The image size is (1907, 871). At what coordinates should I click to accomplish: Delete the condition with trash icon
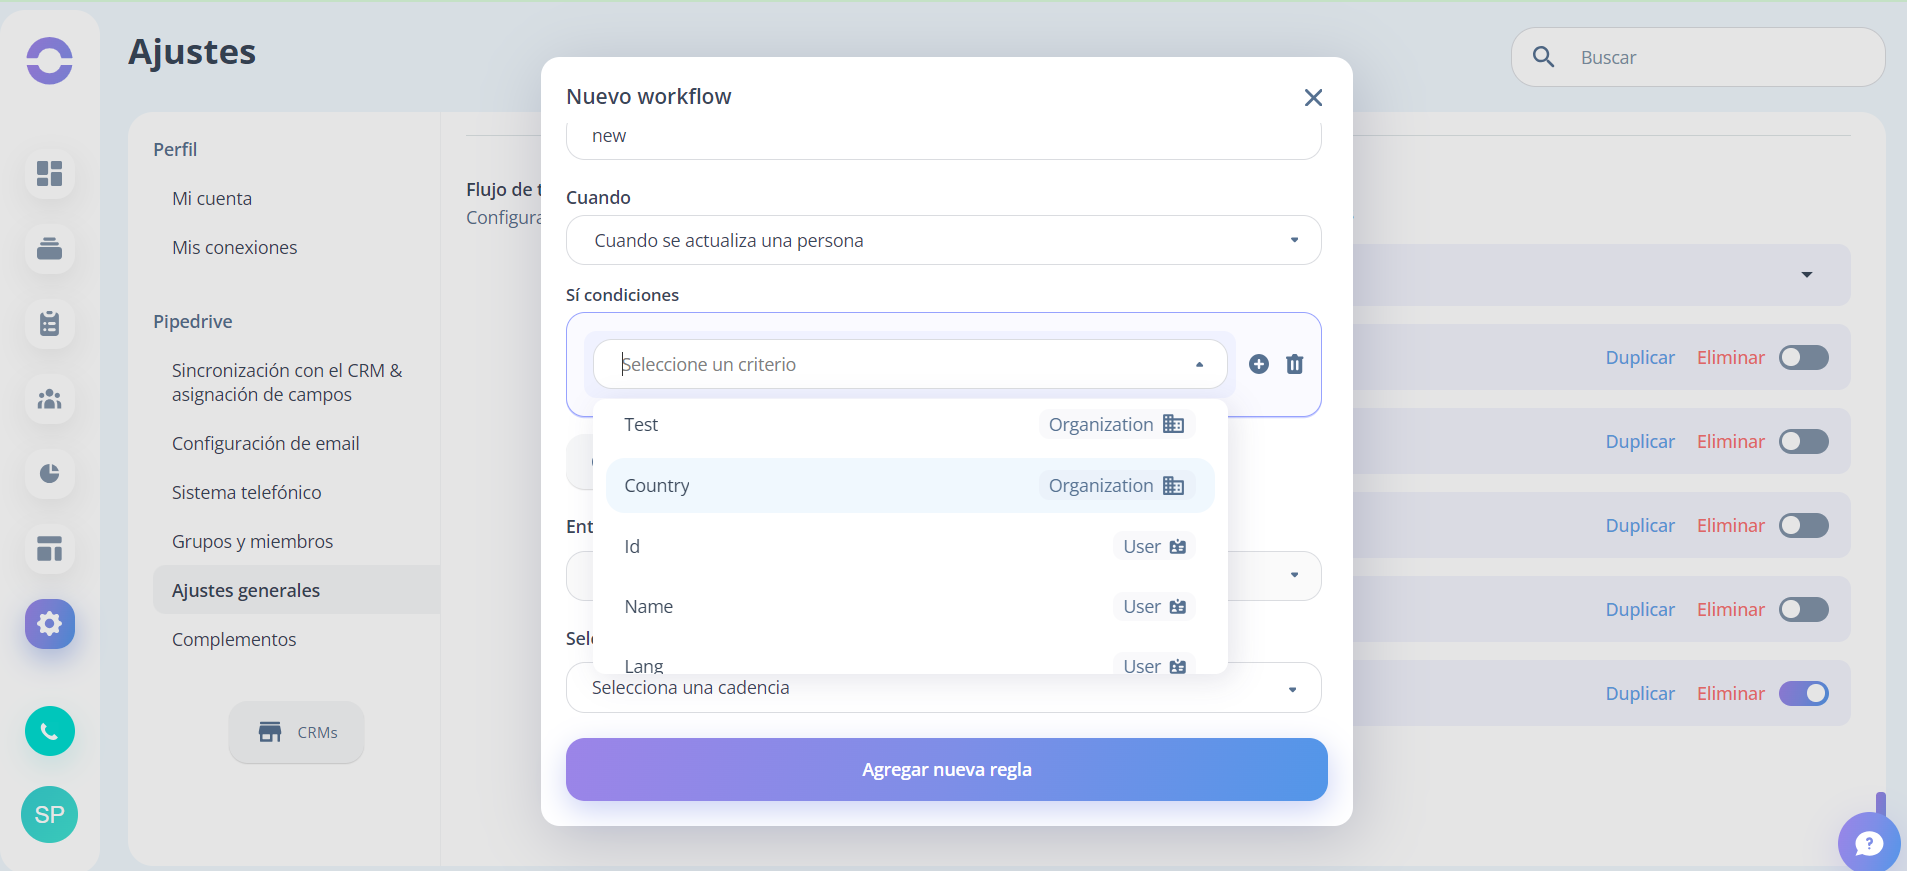pyautogui.click(x=1294, y=364)
